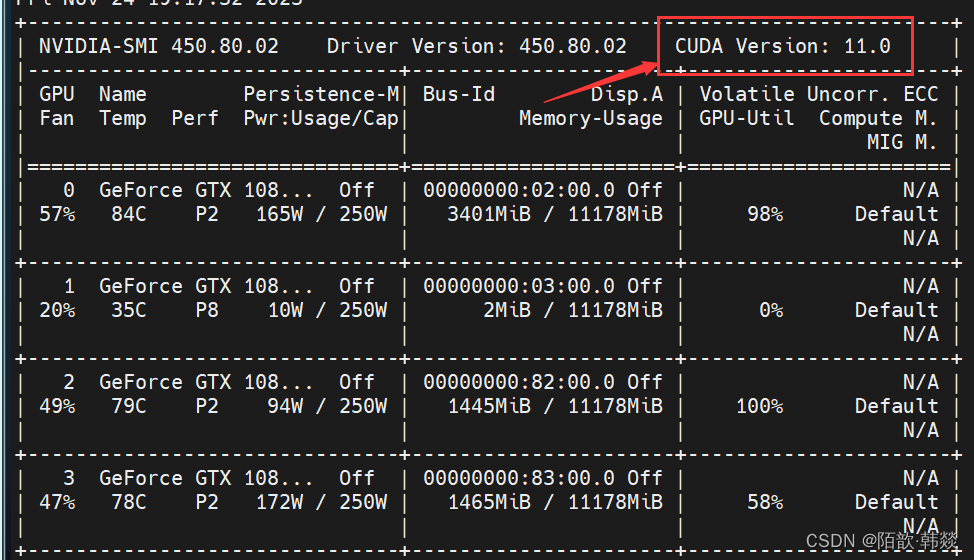The height and width of the screenshot is (560, 974).
Task: Click the MIG M. header text
Action: pos(902,142)
